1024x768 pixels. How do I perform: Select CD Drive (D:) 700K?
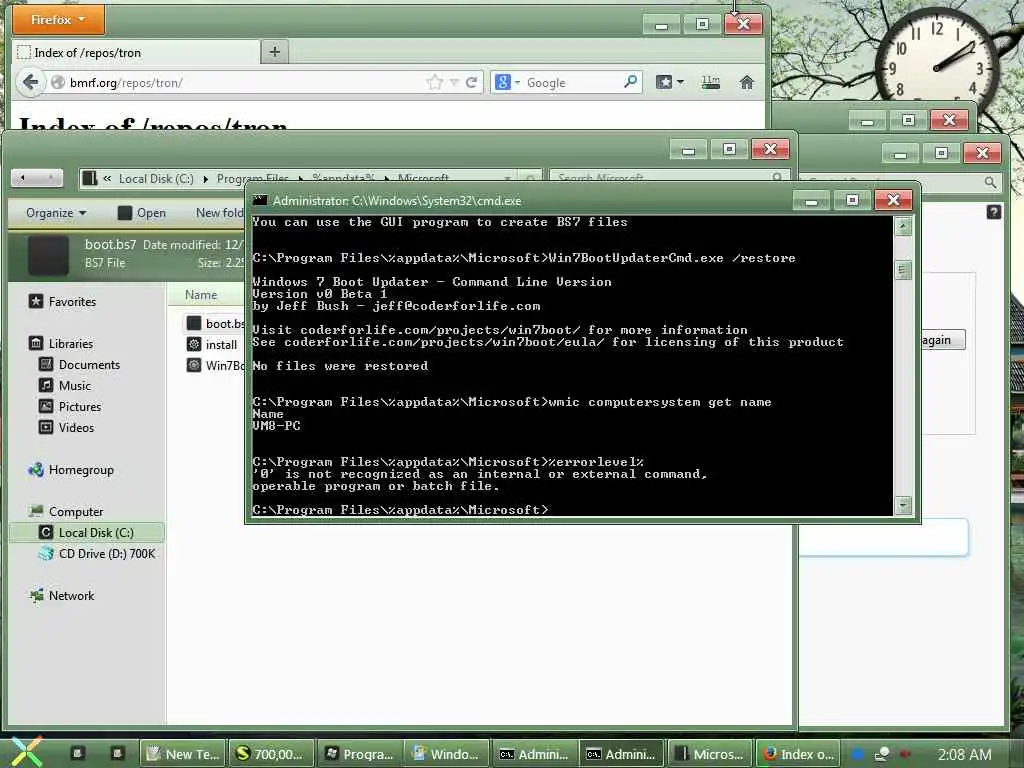tap(97, 554)
